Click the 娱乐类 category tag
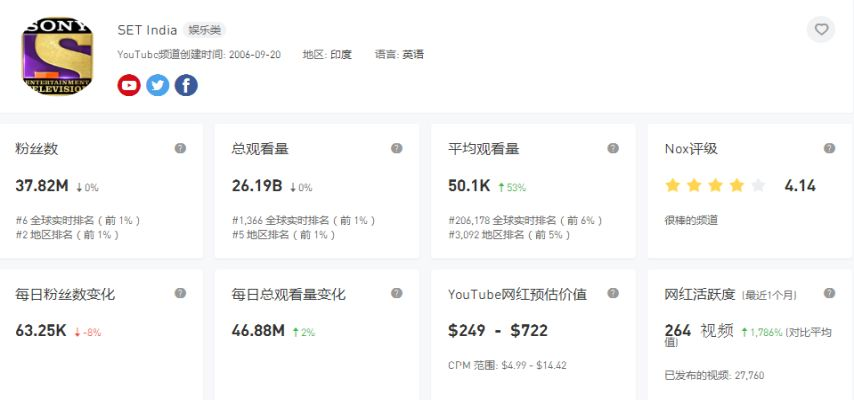This screenshot has width=854, height=401. point(204,30)
